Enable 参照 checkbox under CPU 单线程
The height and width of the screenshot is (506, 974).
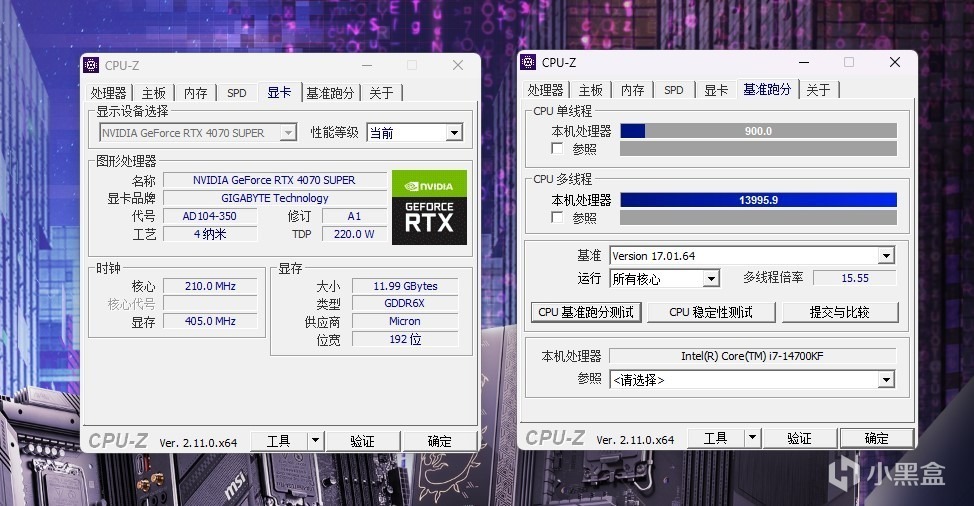(x=557, y=148)
